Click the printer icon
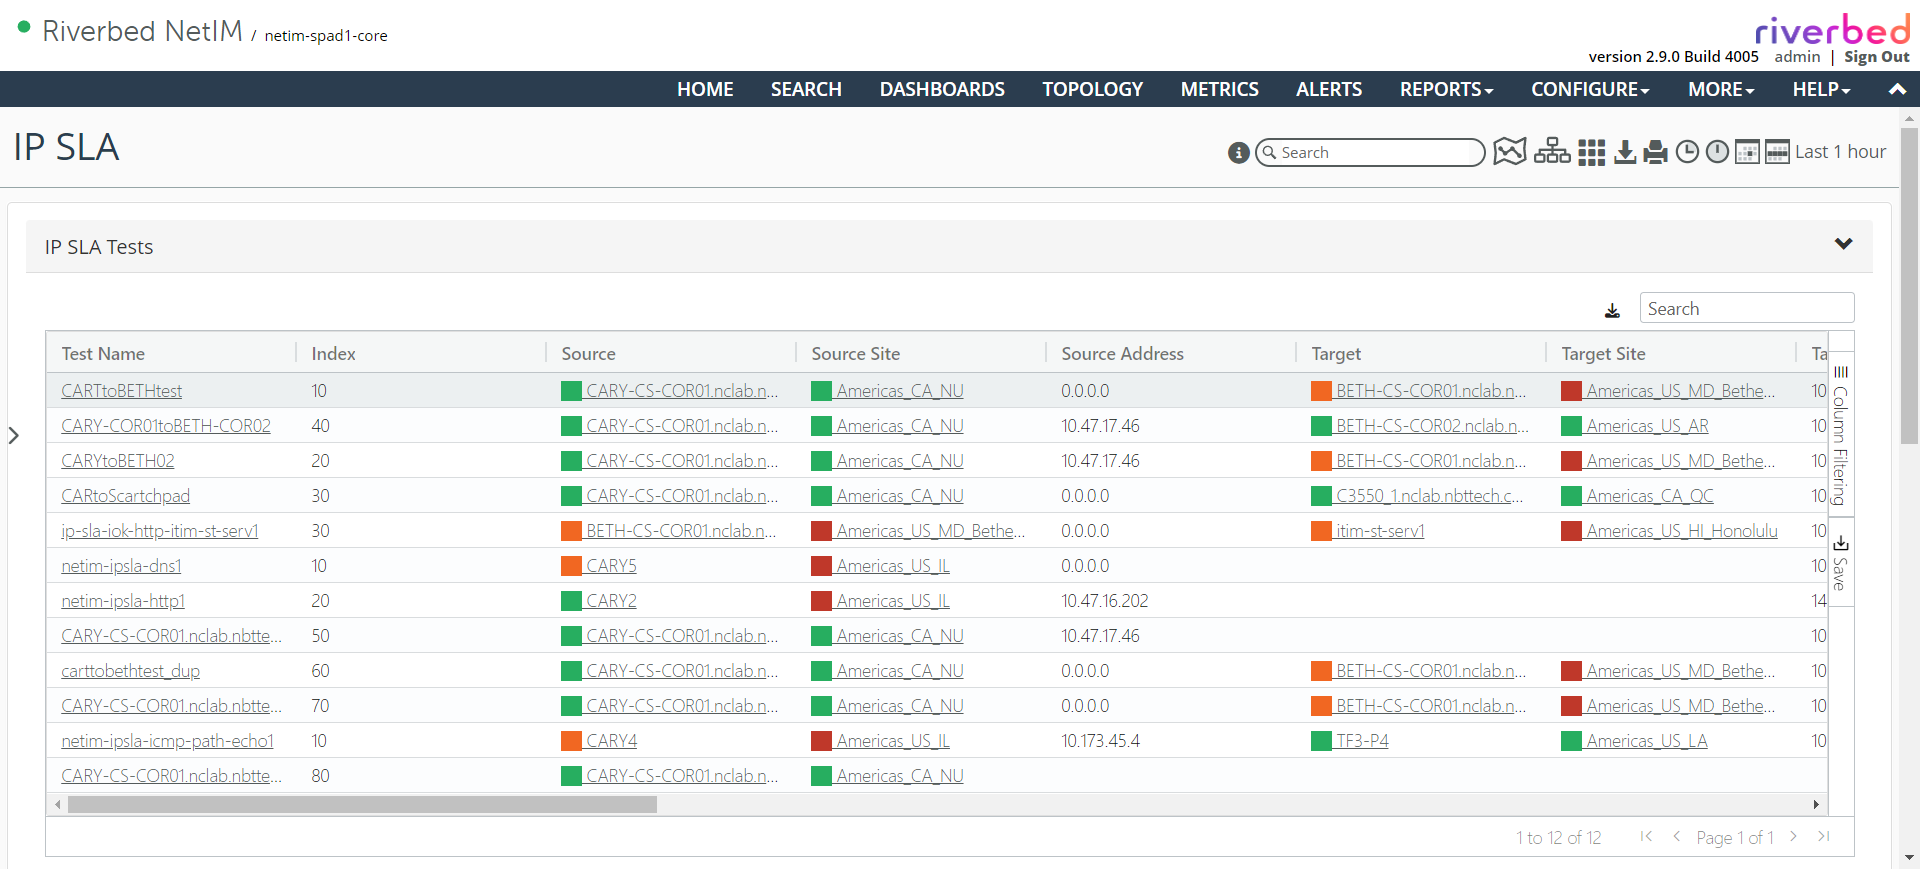 [x=1656, y=152]
